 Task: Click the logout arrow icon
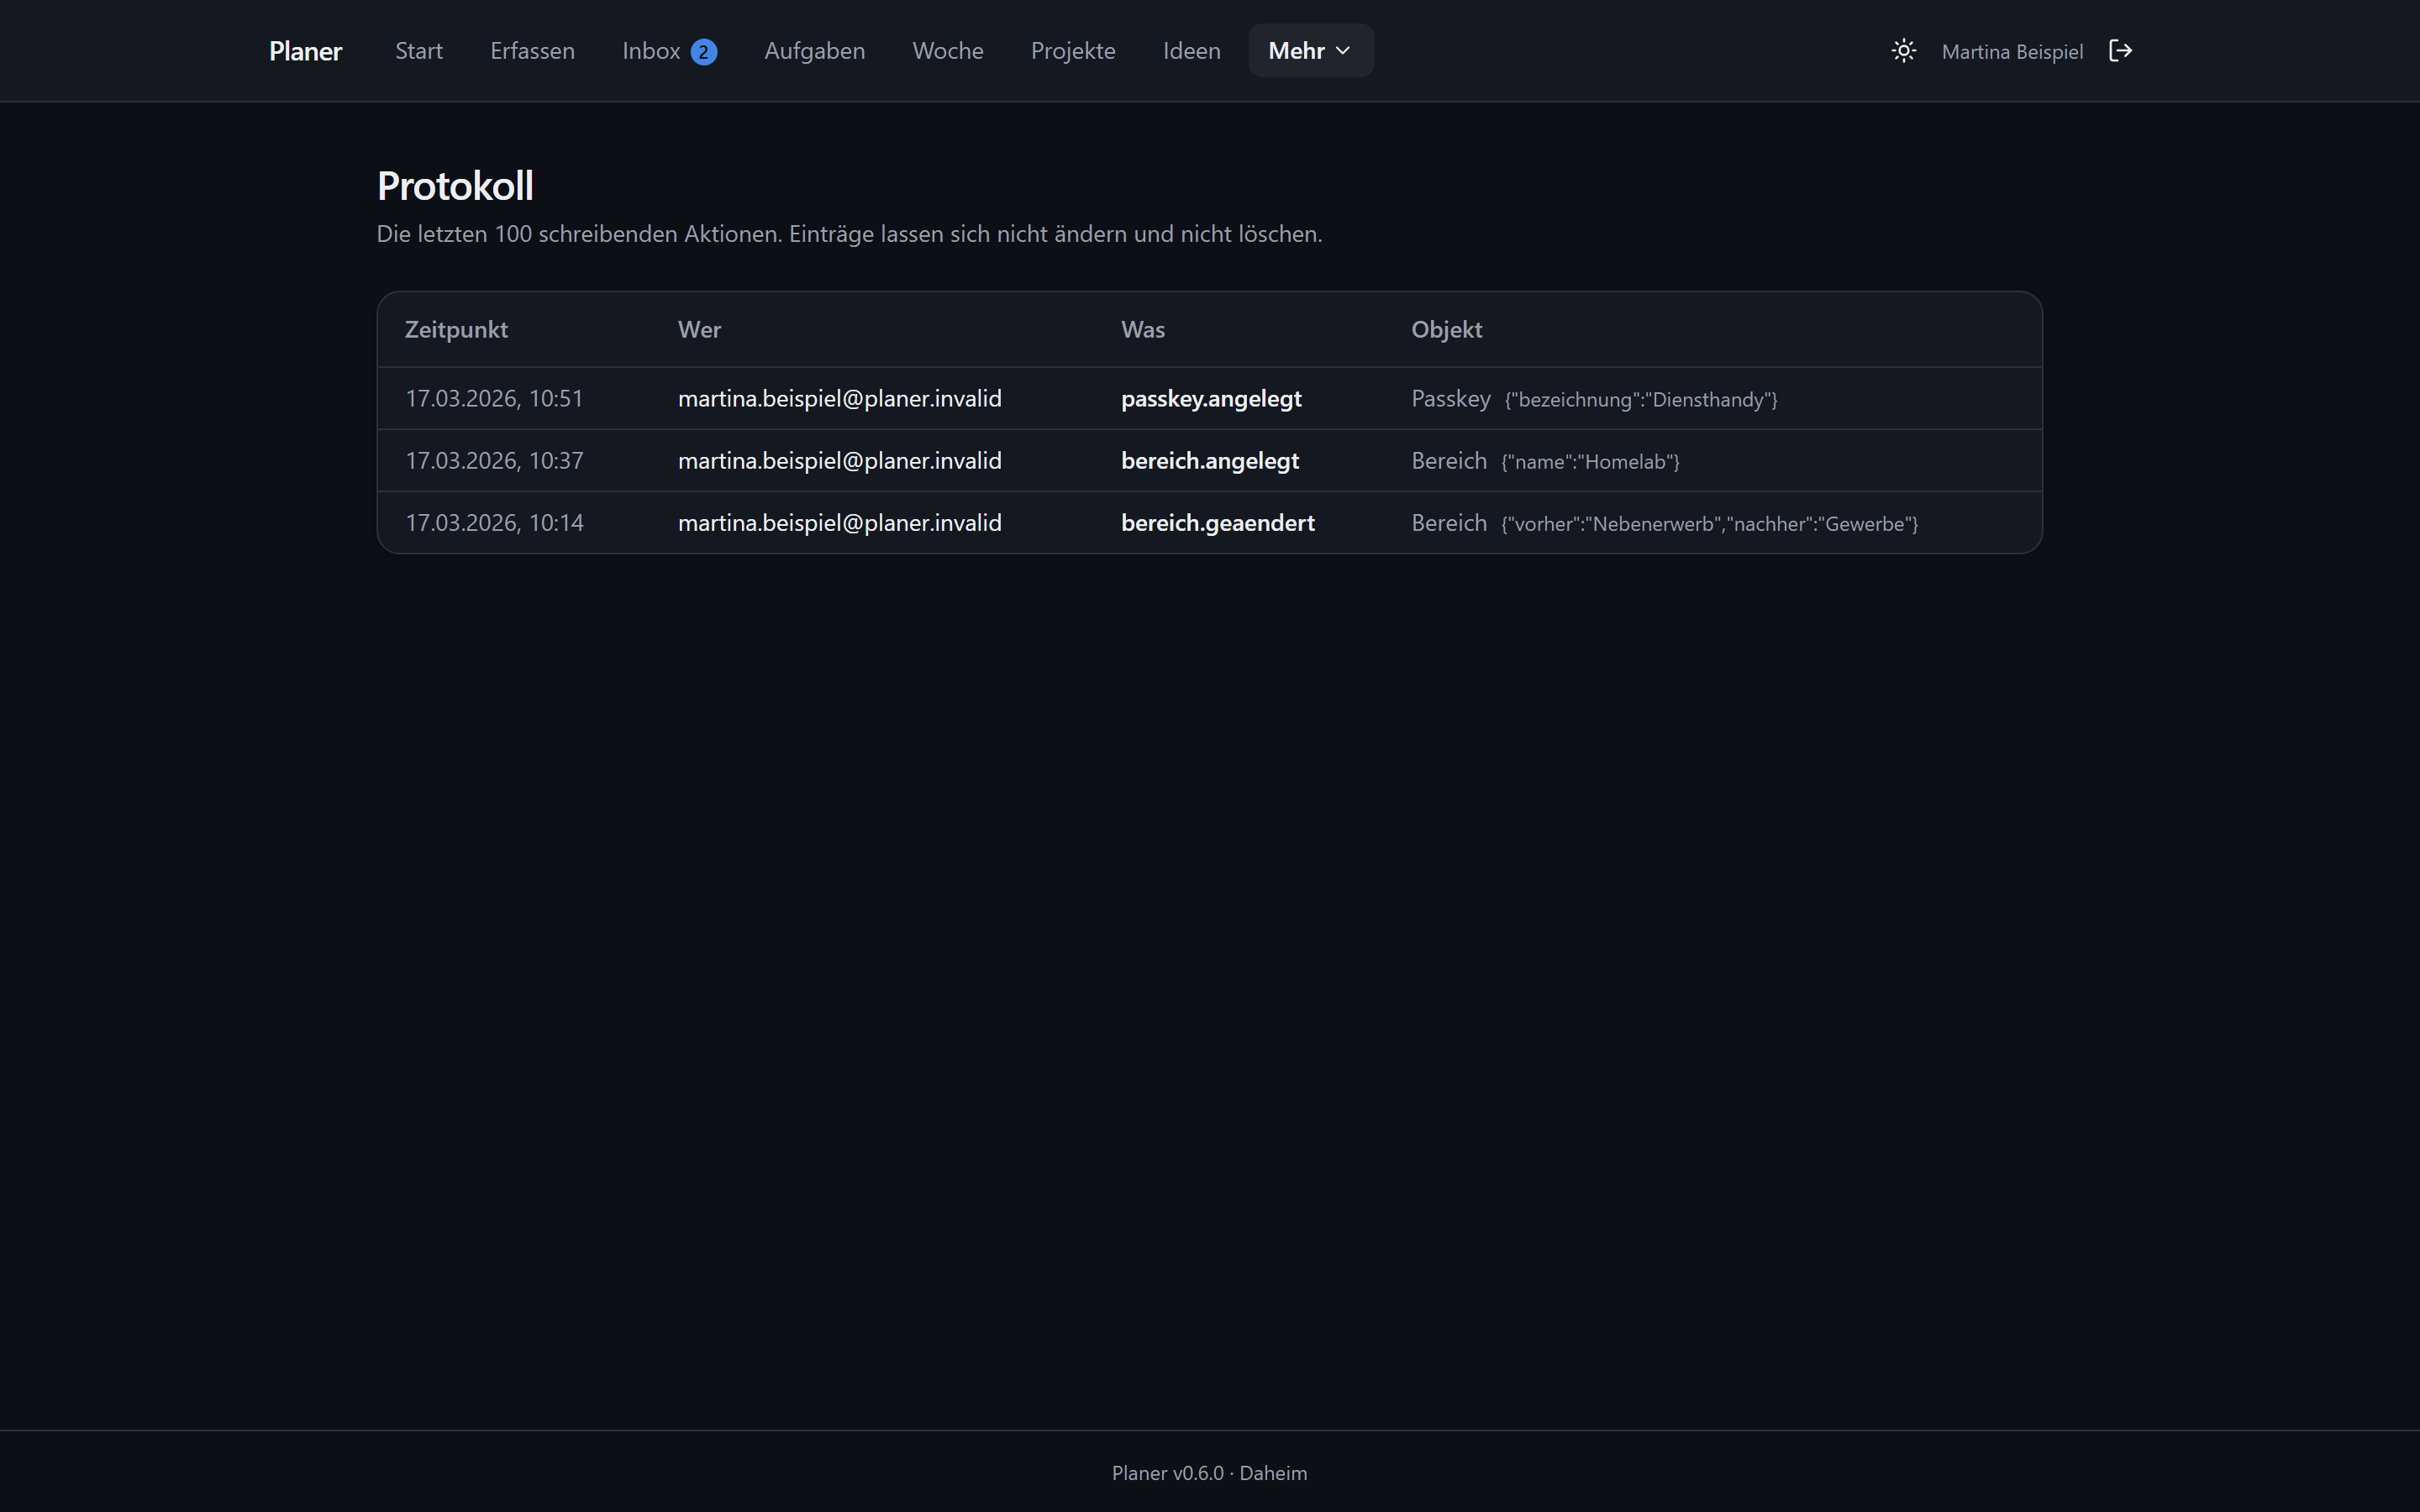[x=2120, y=51]
